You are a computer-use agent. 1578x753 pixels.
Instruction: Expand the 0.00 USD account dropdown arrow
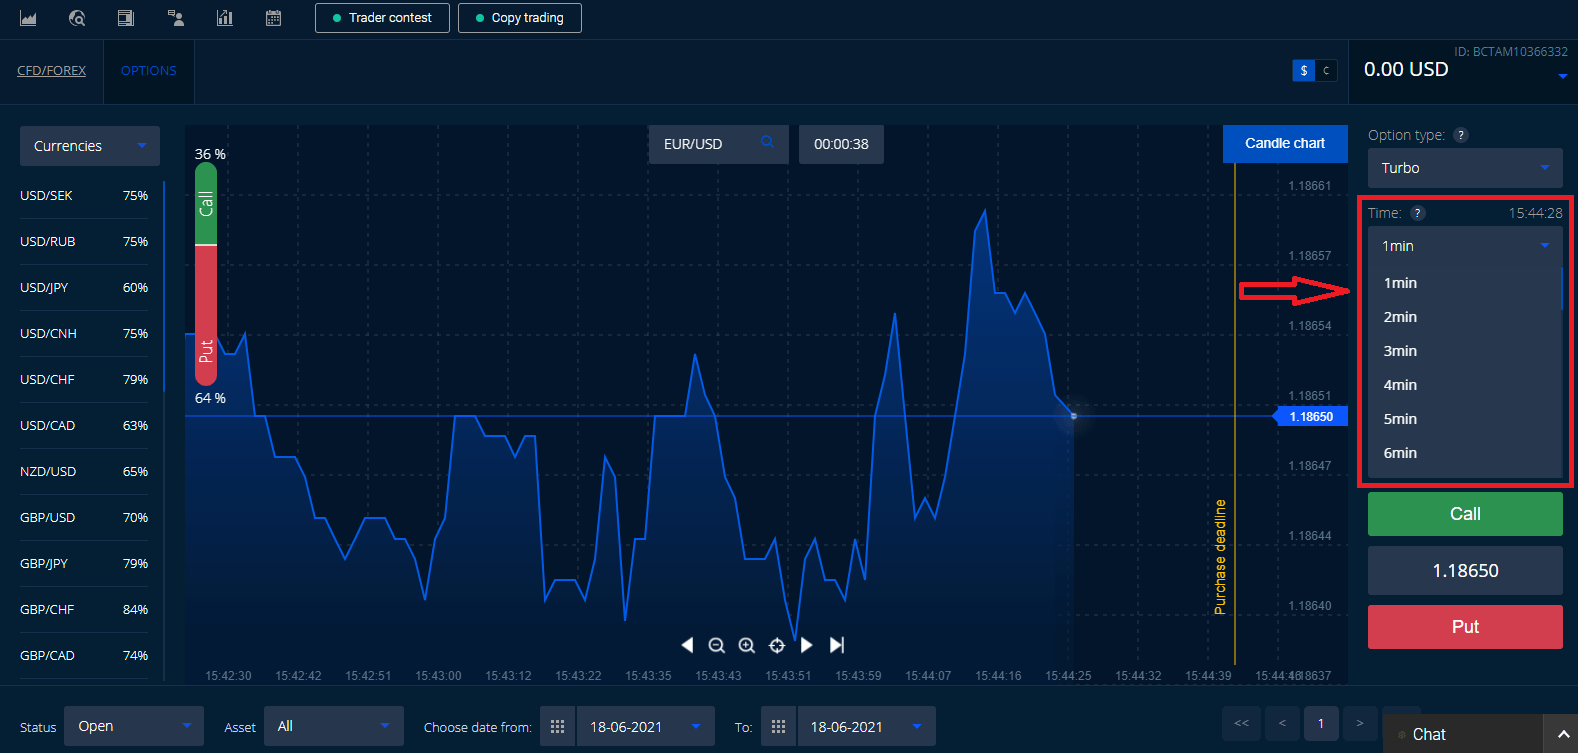click(x=1563, y=77)
